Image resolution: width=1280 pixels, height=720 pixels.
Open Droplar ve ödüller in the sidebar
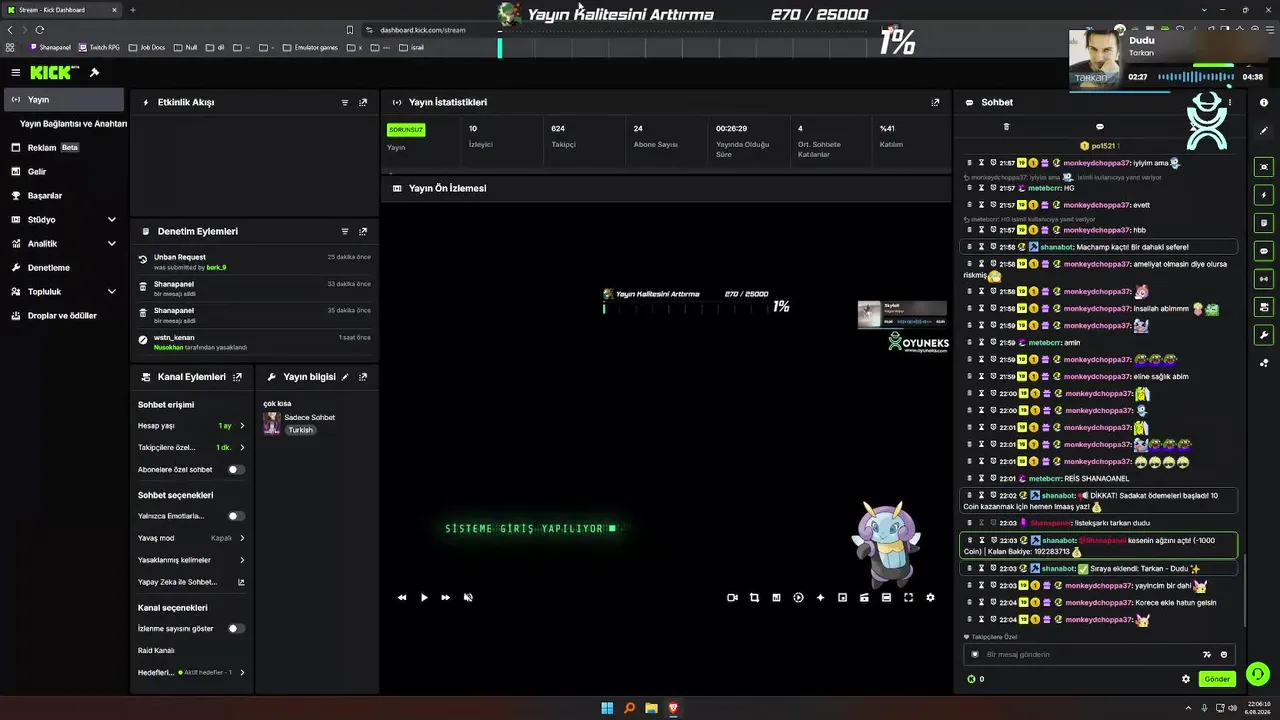(64, 315)
